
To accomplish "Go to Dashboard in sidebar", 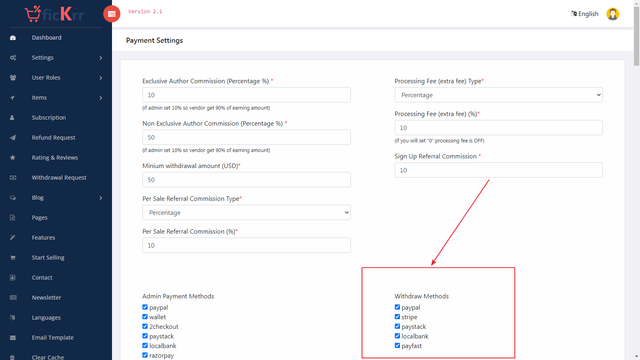I will click(47, 38).
